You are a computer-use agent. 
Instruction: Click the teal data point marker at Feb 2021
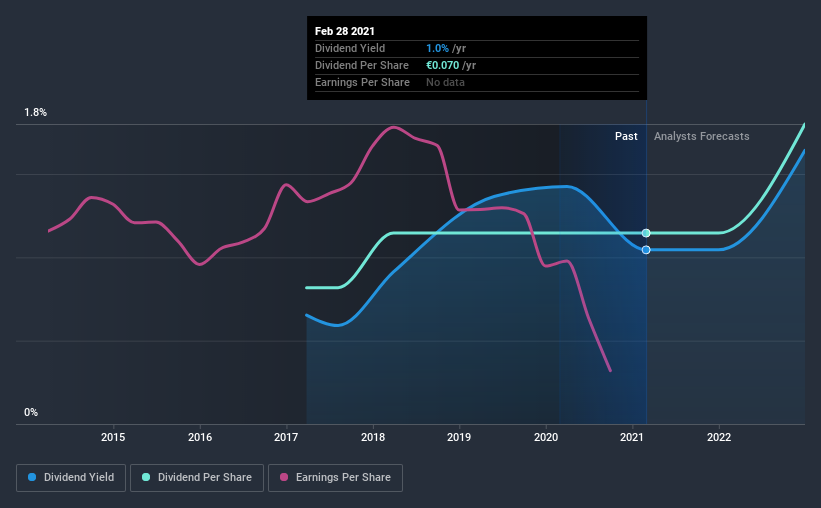646,233
